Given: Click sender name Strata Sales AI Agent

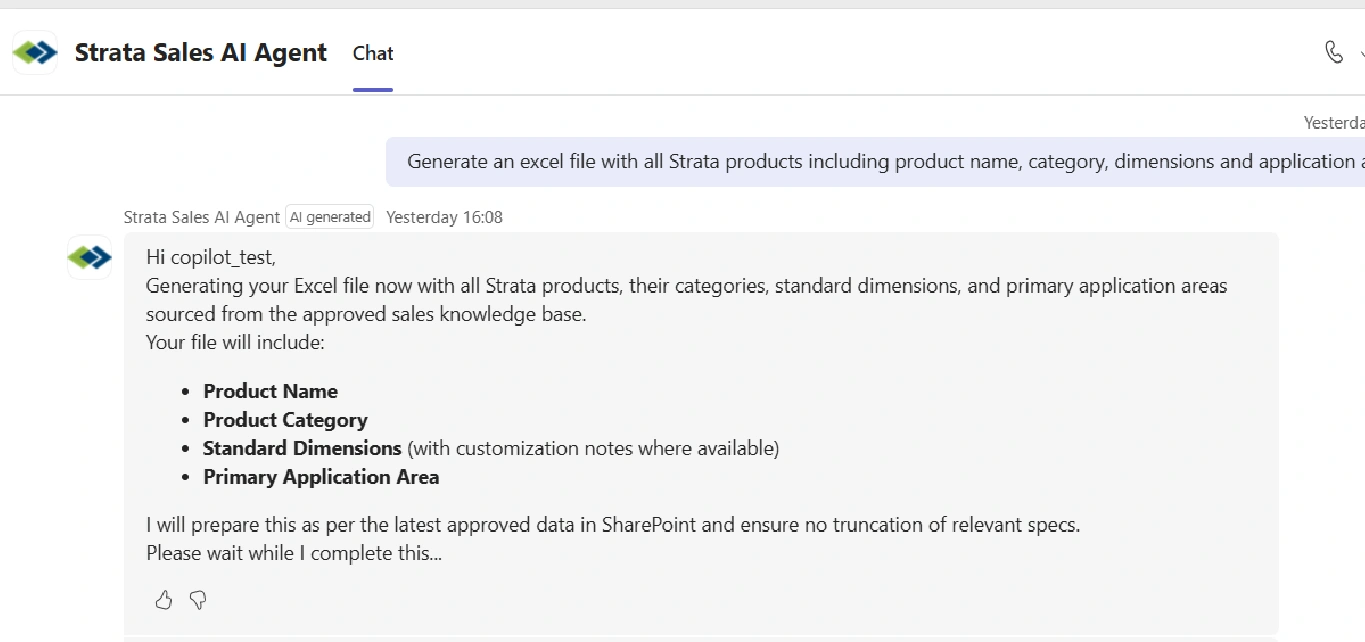Looking at the screenshot, I should pyautogui.click(x=202, y=217).
